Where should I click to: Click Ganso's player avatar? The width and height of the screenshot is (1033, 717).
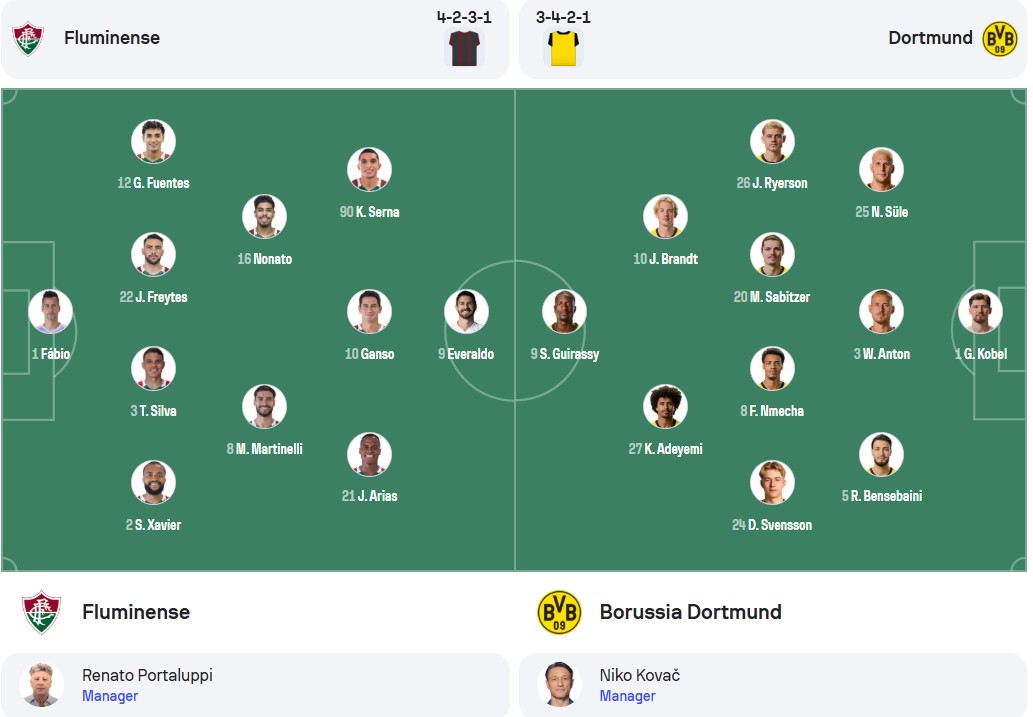pos(370,311)
